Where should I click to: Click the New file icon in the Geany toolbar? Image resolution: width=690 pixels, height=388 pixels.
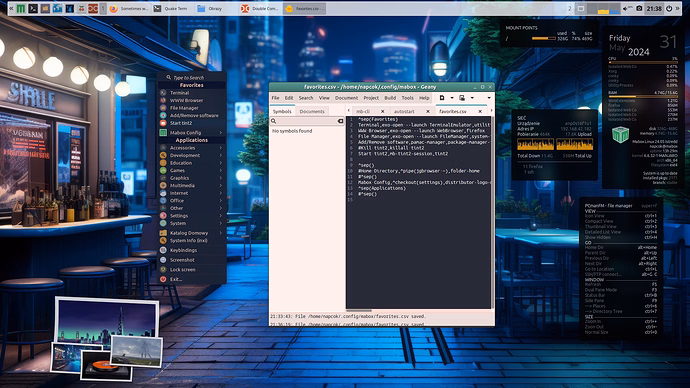point(442,98)
